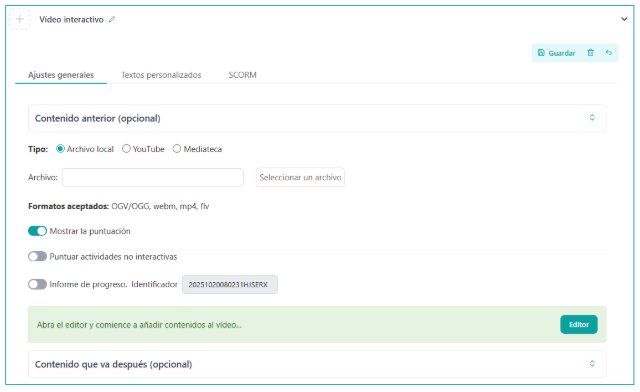Screen dimensions: 640x392
Task: Save changes with the Guardar button
Action: point(556,53)
